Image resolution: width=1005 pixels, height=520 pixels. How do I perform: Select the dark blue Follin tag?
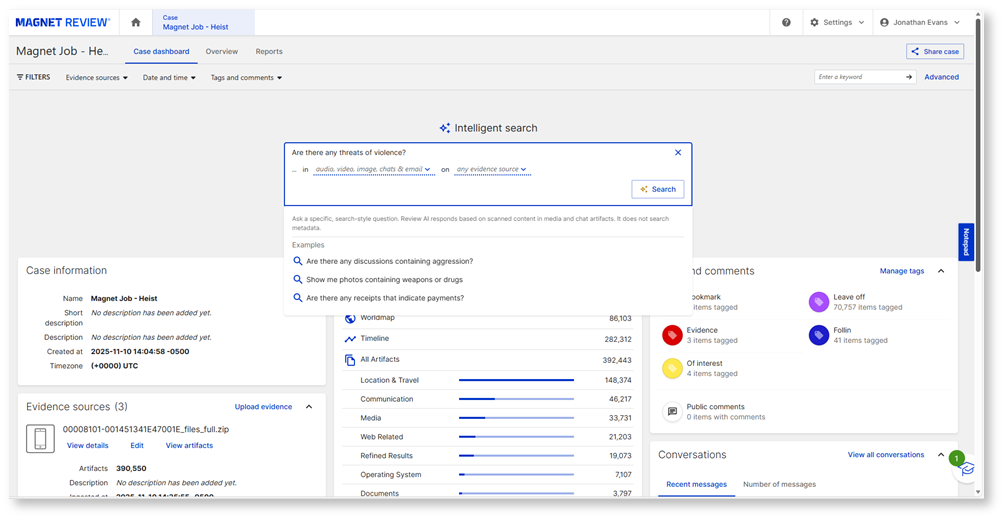[x=818, y=335]
